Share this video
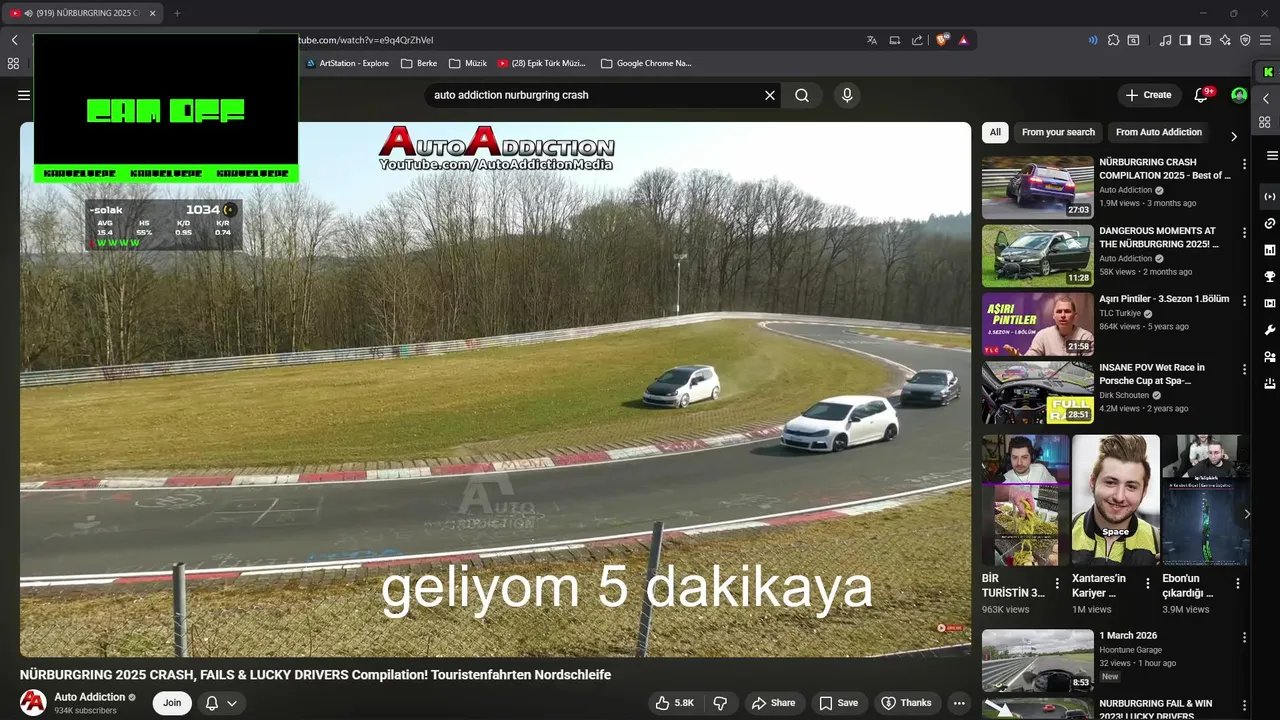 click(773, 703)
